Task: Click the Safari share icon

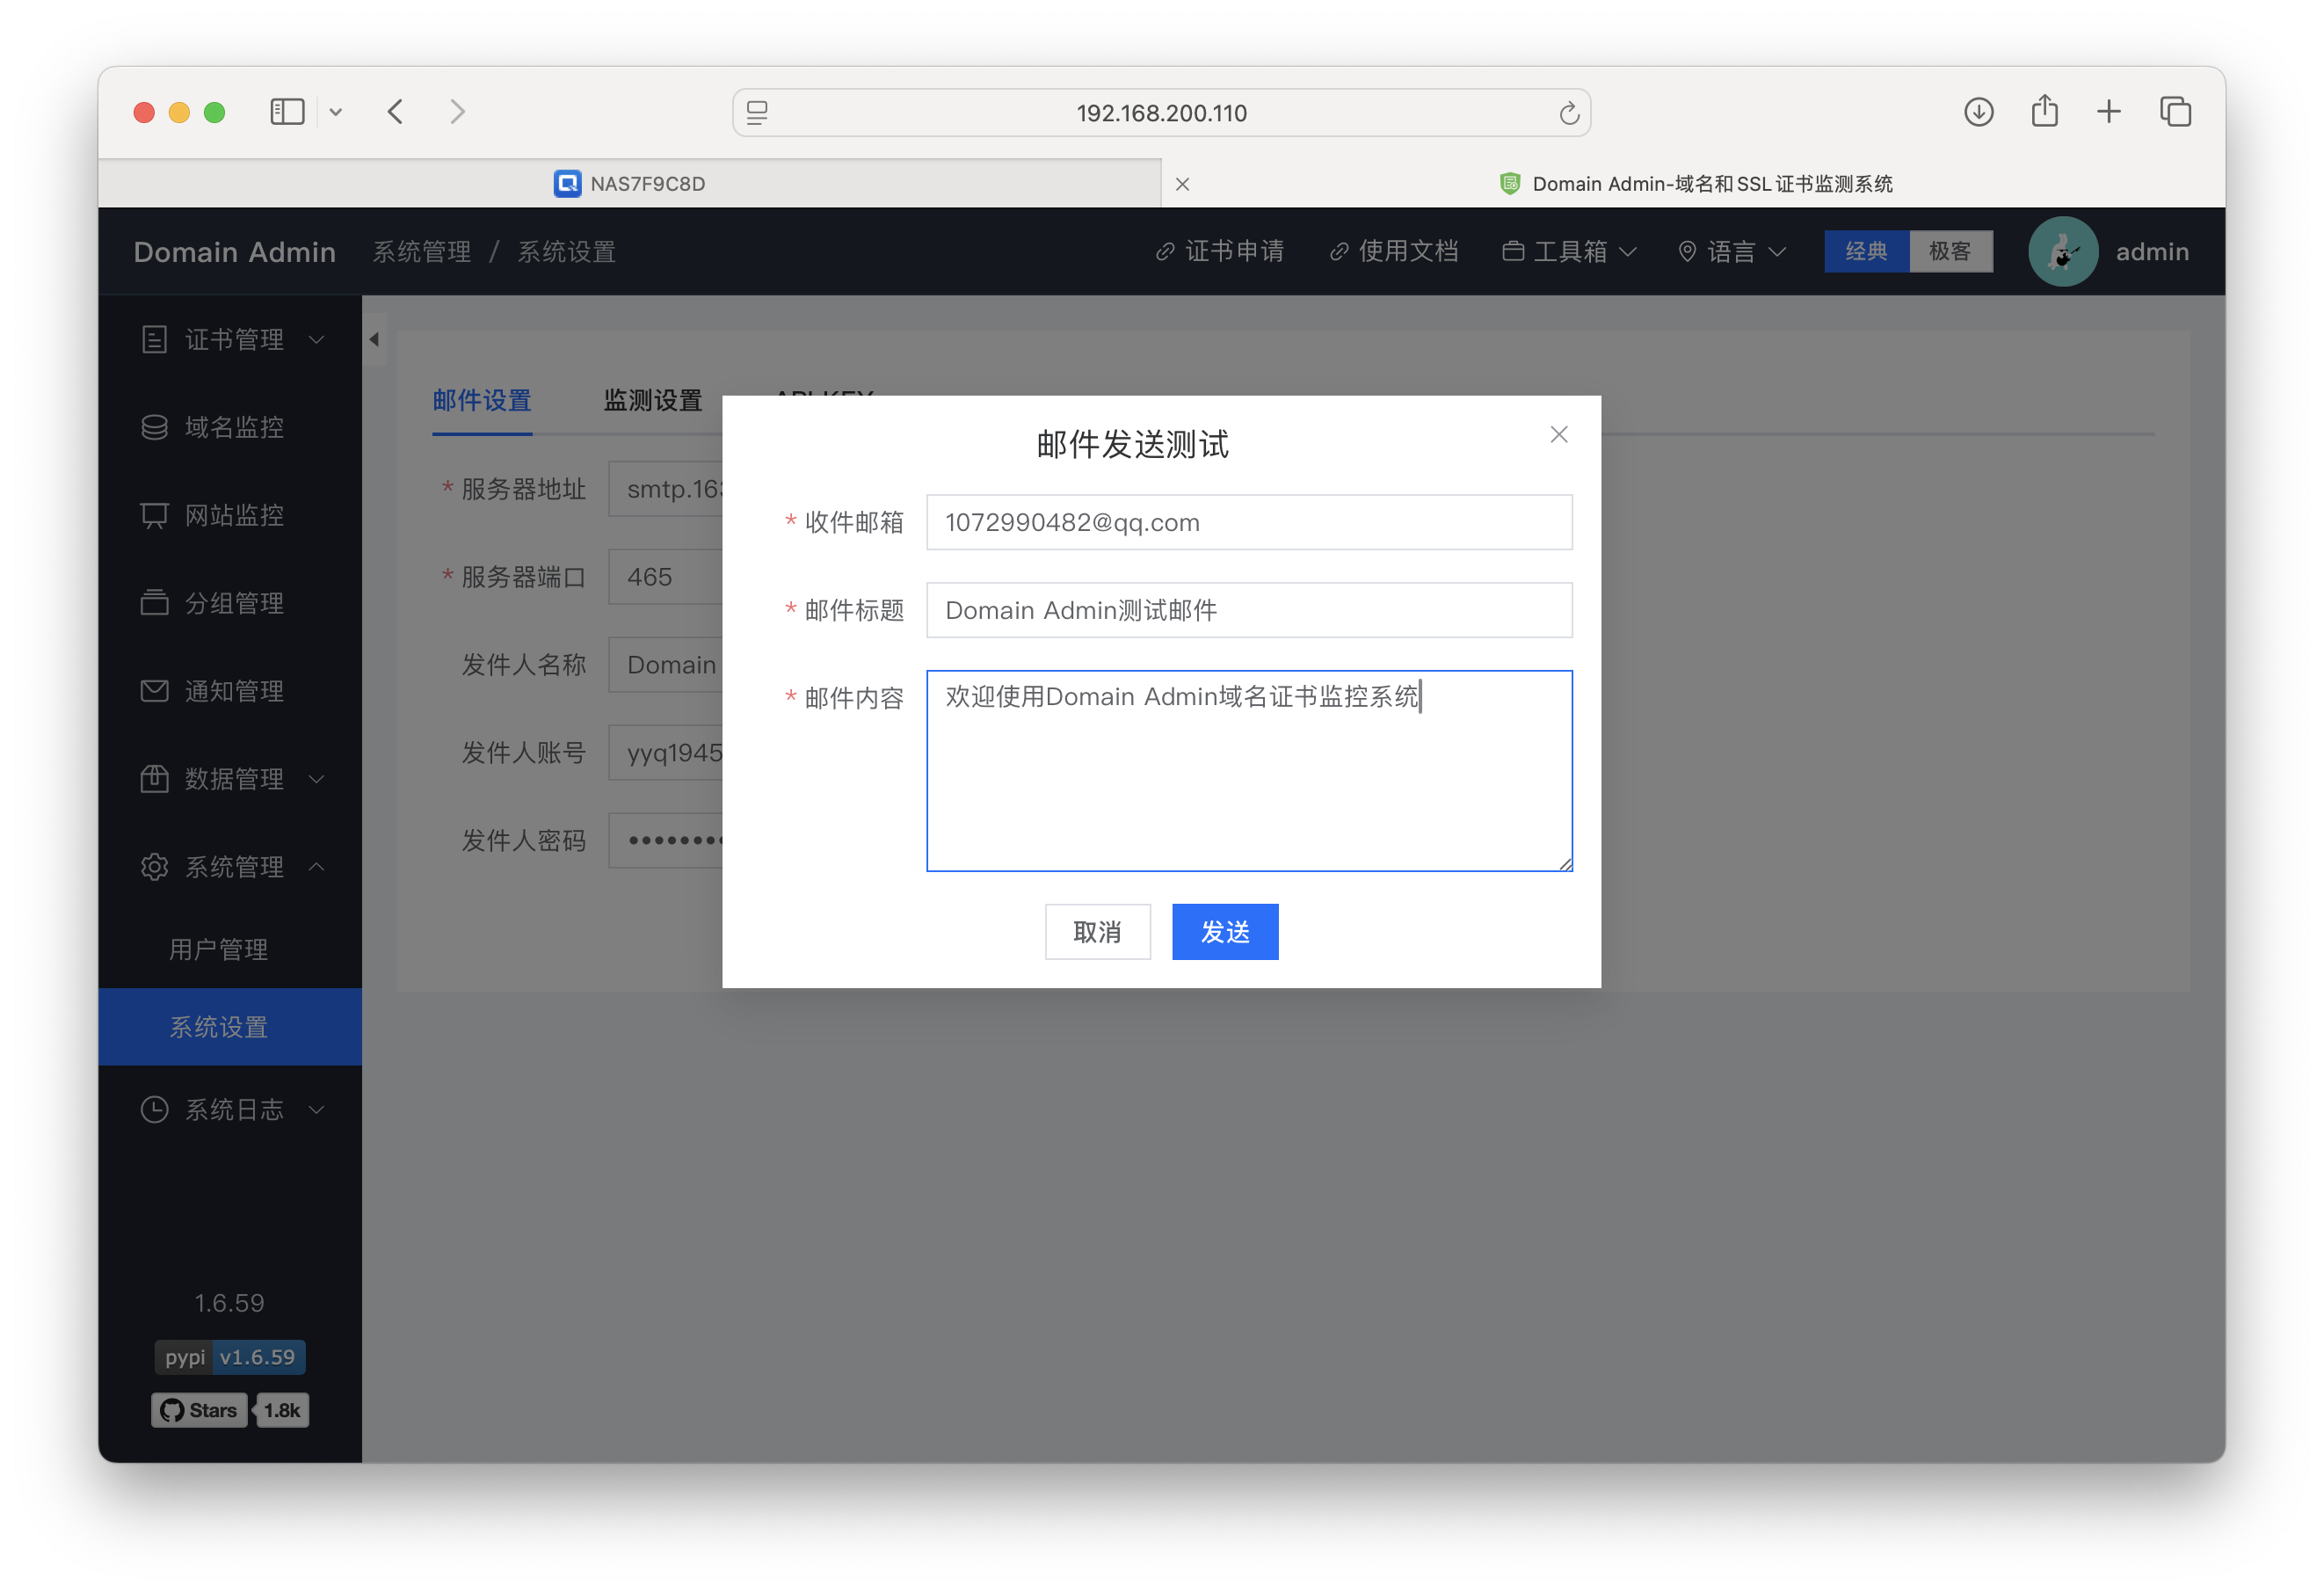Action: [2044, 111]
